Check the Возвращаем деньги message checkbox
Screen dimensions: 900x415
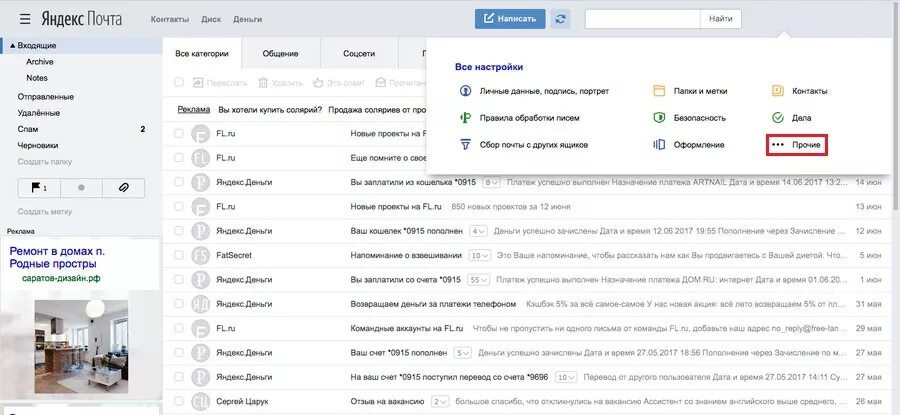179,304
